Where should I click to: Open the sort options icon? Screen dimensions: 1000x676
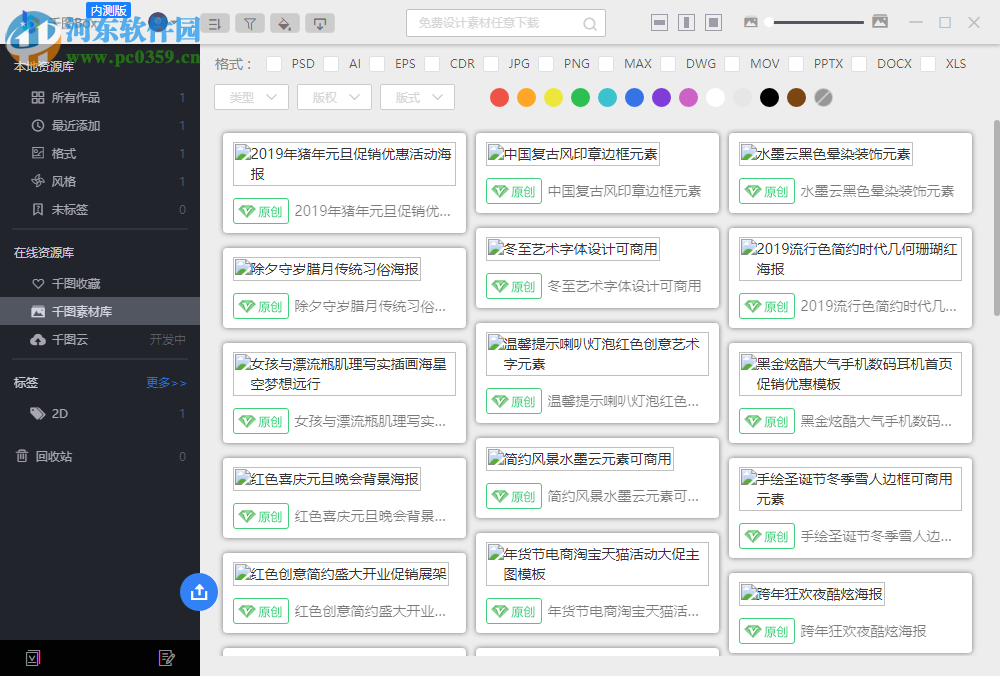pyautogui.click(x=215, y=22)
